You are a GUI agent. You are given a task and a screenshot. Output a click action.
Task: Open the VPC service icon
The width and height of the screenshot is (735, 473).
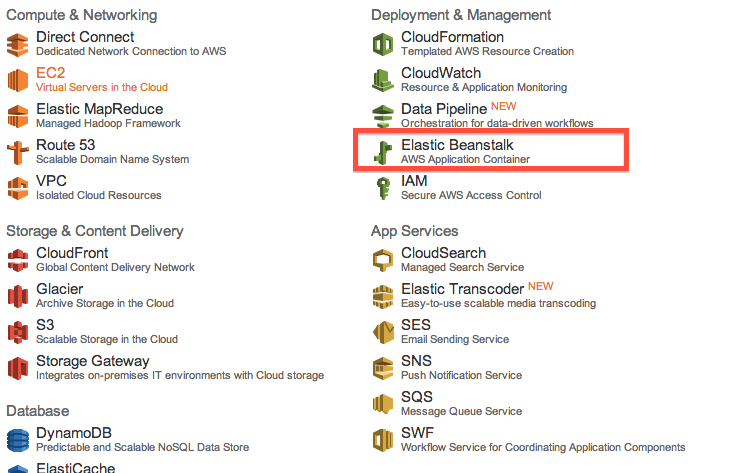[18, 188]
